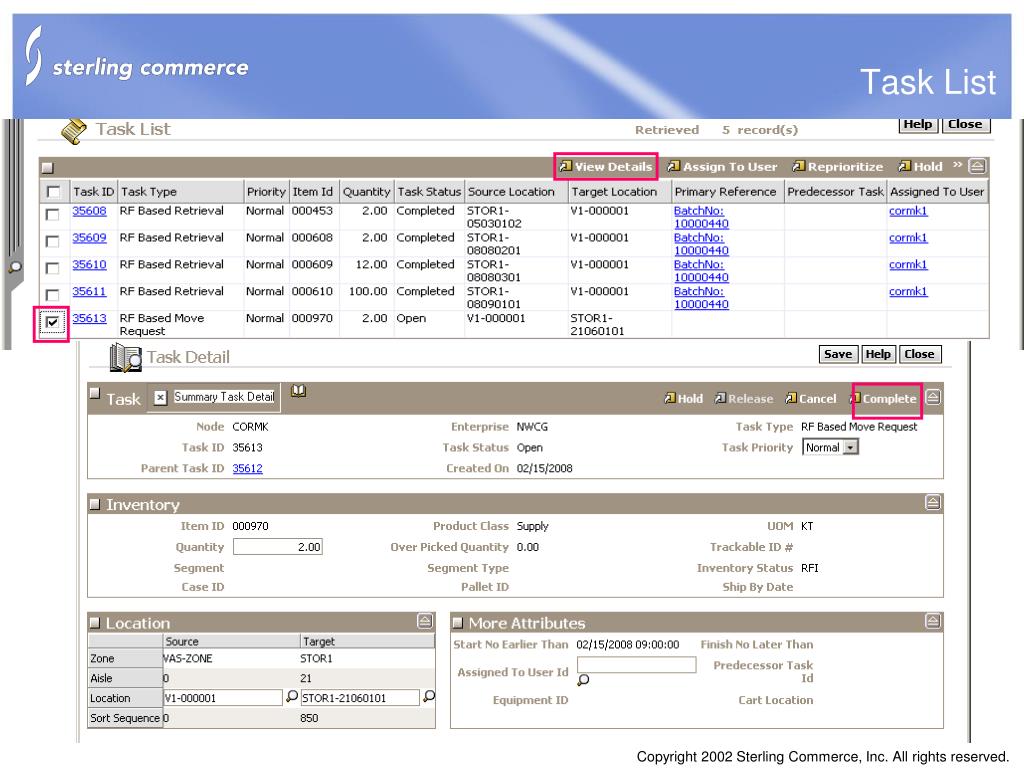
Task: Open the Target Location lookup magnifier
Action: coord(429,697)
